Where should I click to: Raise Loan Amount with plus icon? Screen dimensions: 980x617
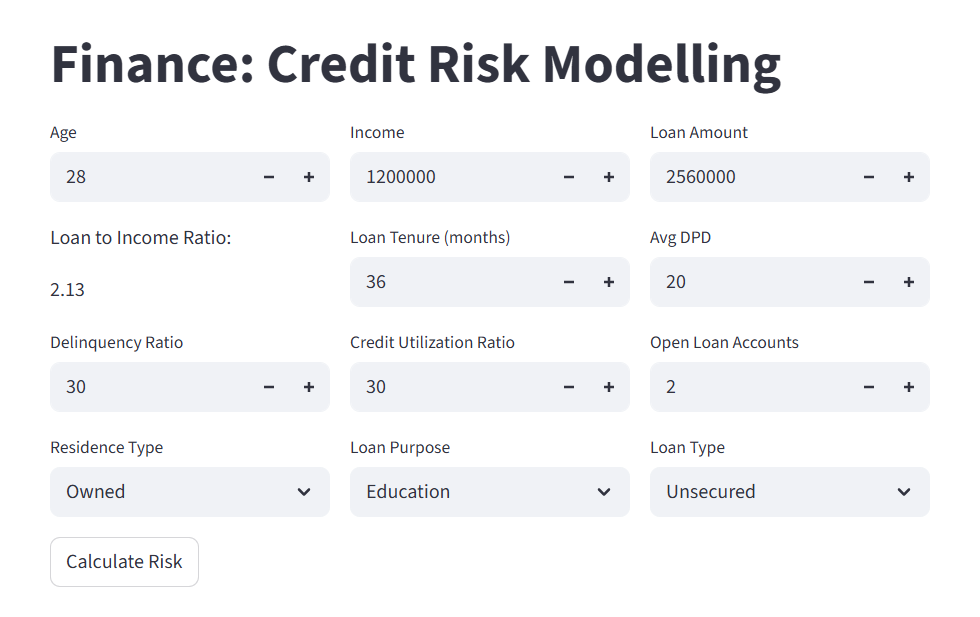[x=909, y=177]
